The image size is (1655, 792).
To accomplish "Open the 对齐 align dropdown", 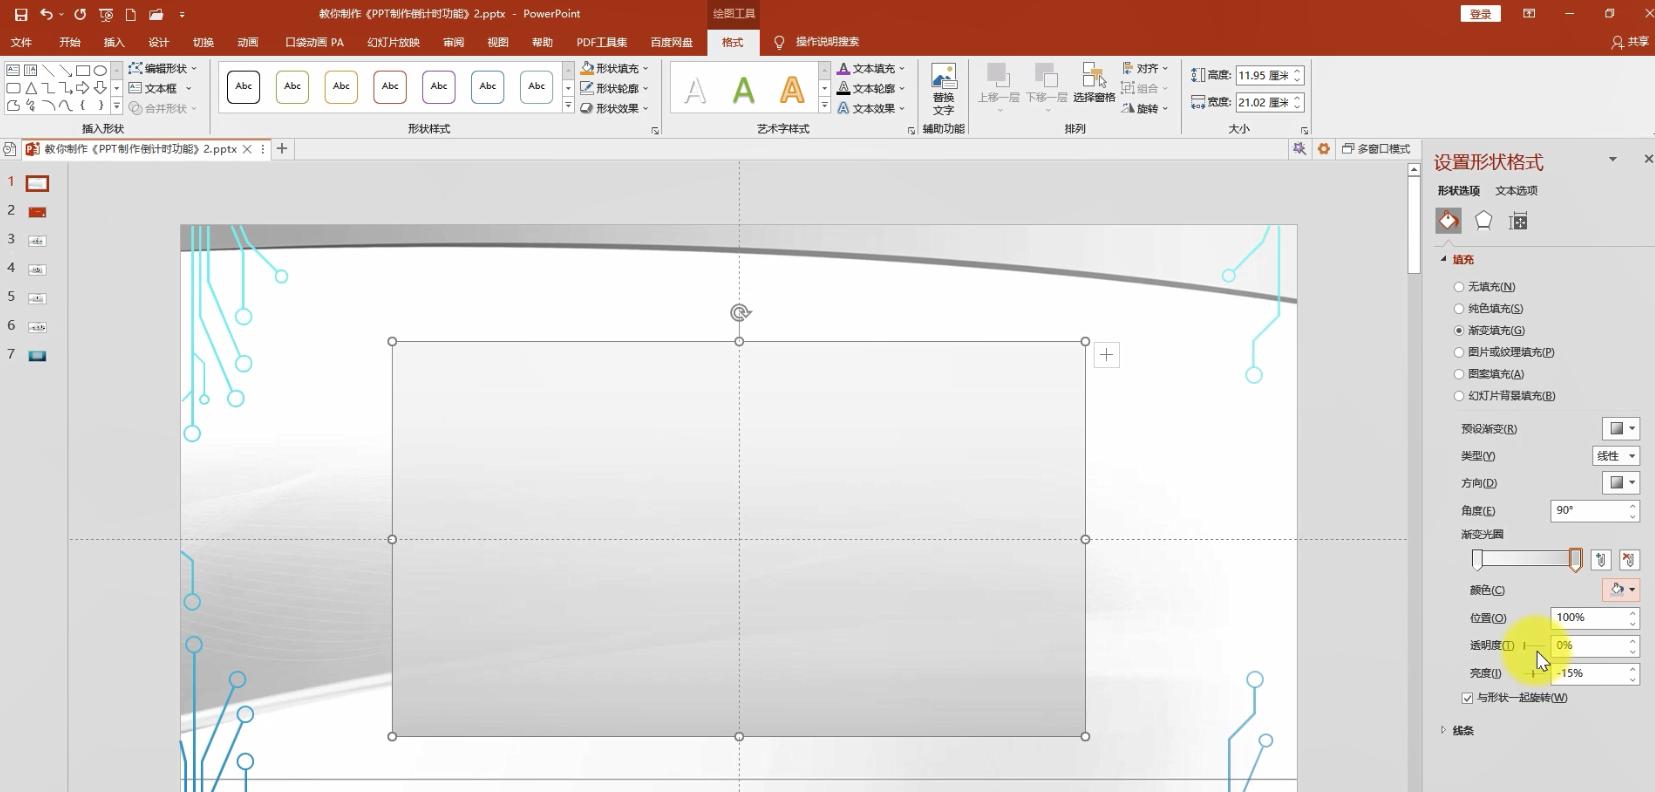I will tap(1145, 68).
